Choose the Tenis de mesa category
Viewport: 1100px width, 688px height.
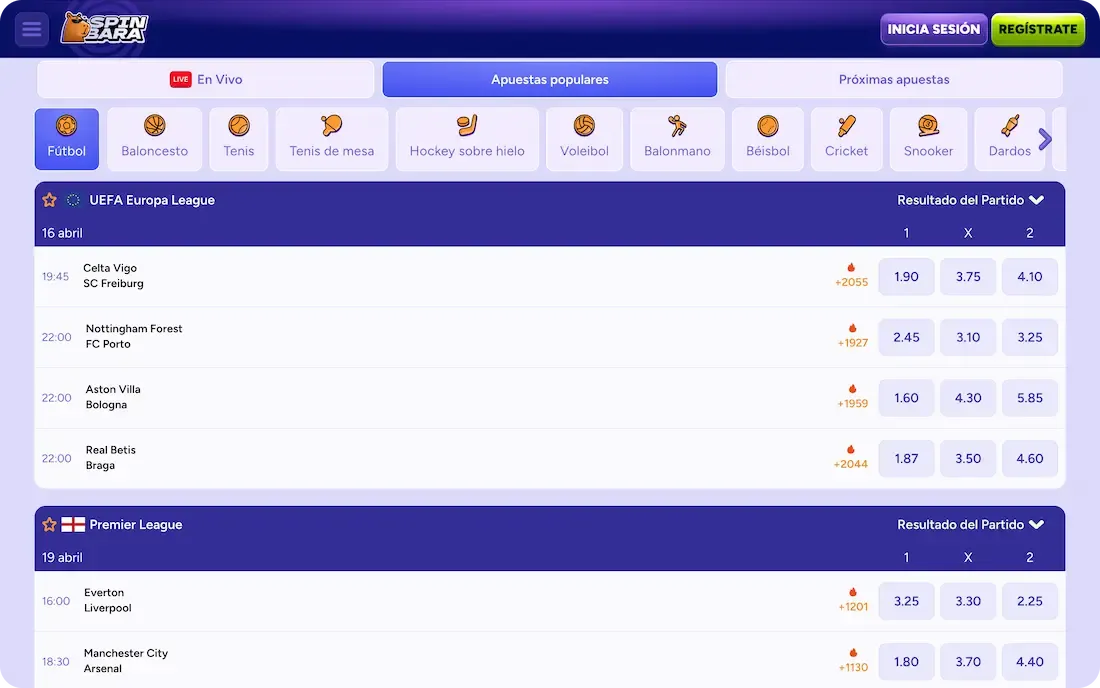click(331, 139)
